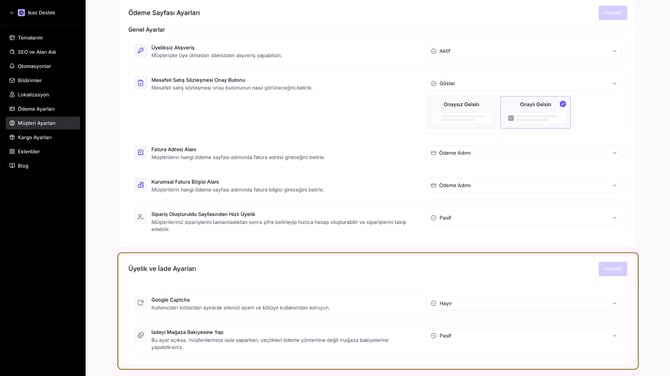Toggle the purple checkmark on Onaylı Gelsin
This screenshot has width=670, height=376.
point(563,104)
